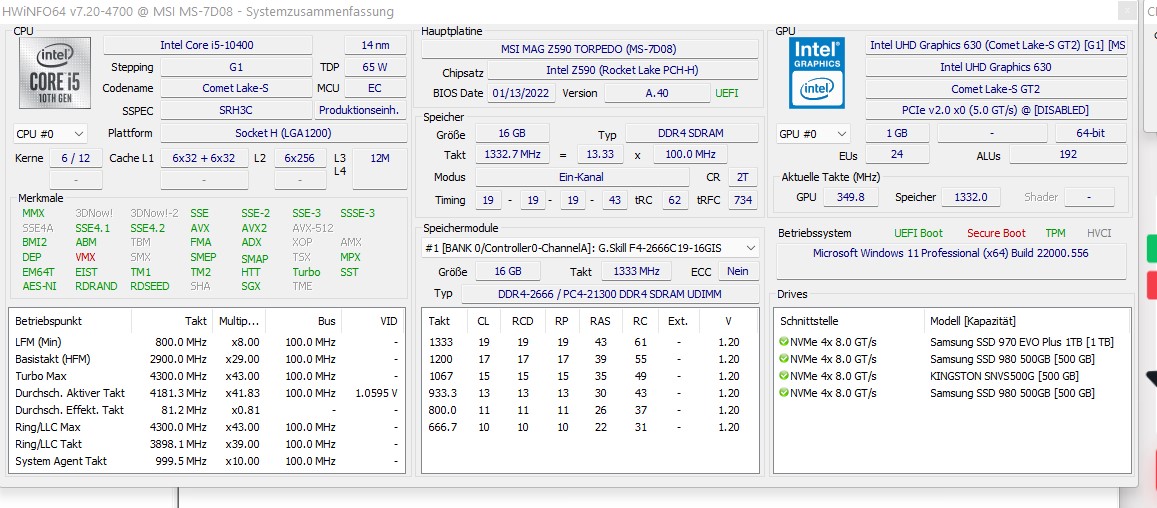
Task: Select the KINGSTON SNVS500G drive entry
Action: pos(952,376)
